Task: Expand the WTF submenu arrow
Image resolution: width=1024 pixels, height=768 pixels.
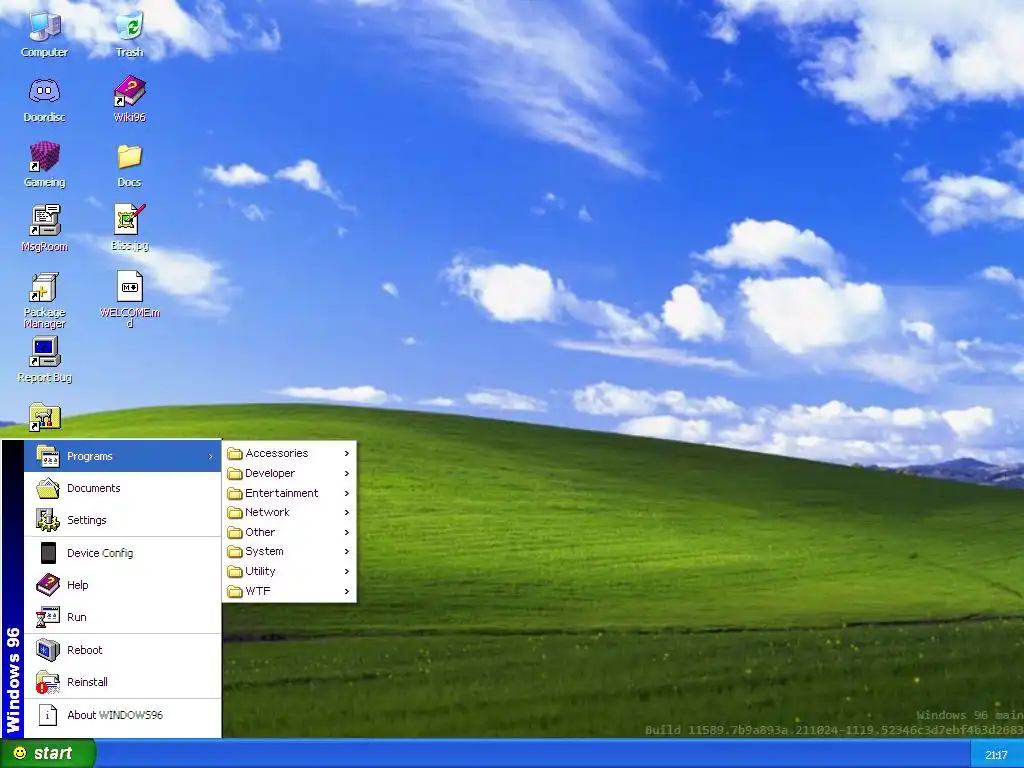Action: [x=347, y=592]
